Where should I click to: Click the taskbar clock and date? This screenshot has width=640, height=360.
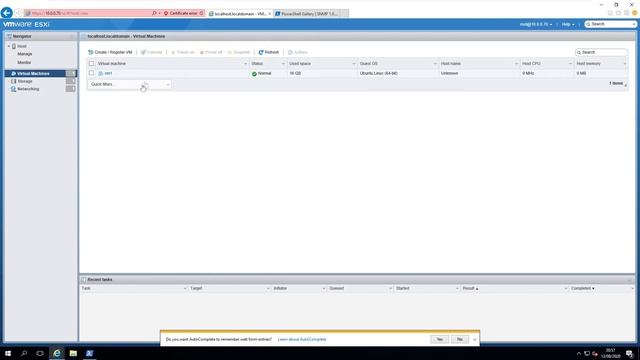click(611, 353)
